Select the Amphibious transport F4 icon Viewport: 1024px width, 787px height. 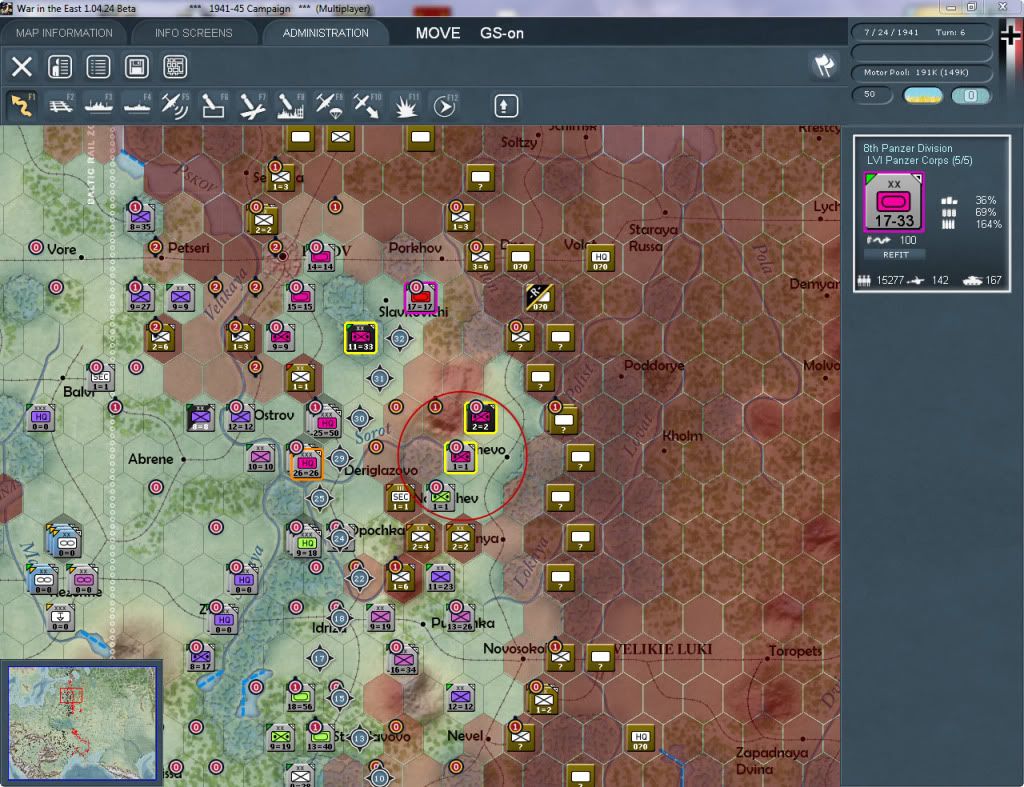pos(137,106)
